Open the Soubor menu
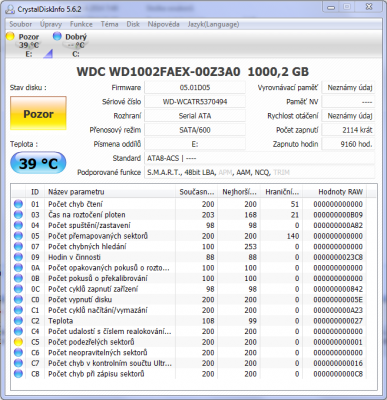 pyautogui.click(x=21, y=24)
